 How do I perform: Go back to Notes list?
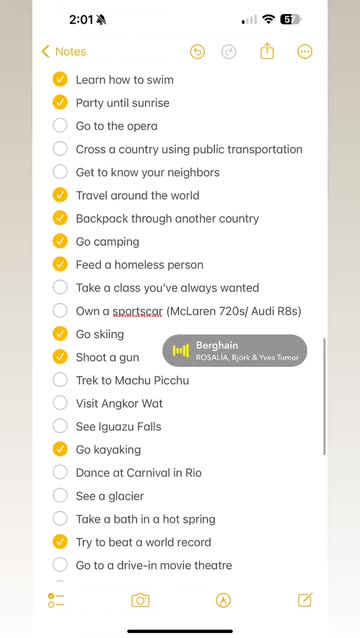[x=64, y=52]
